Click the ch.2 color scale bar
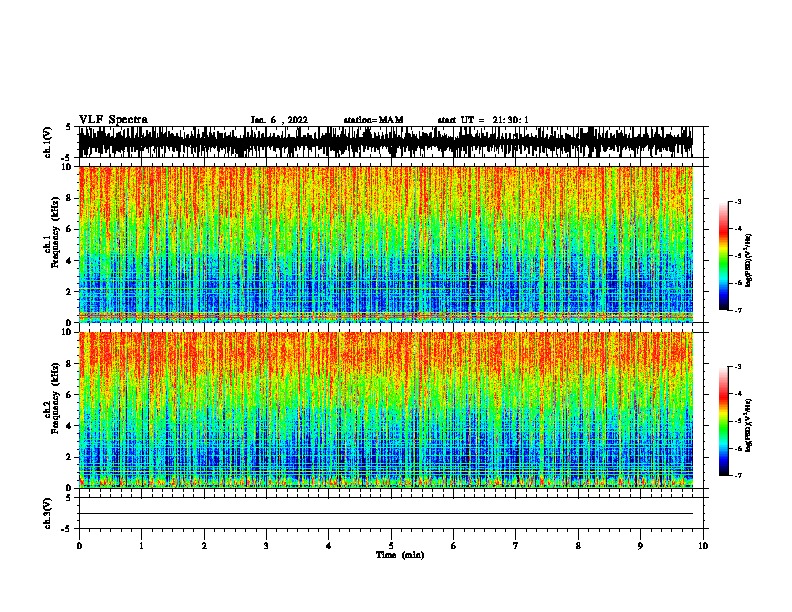Image resolution: width=792 pixels, height=612 pixels. click(724, 421)
